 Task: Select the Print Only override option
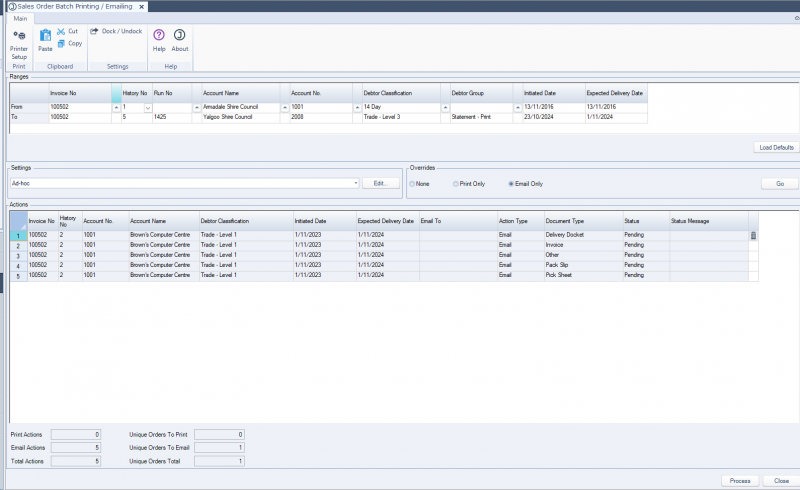[456, 184]
